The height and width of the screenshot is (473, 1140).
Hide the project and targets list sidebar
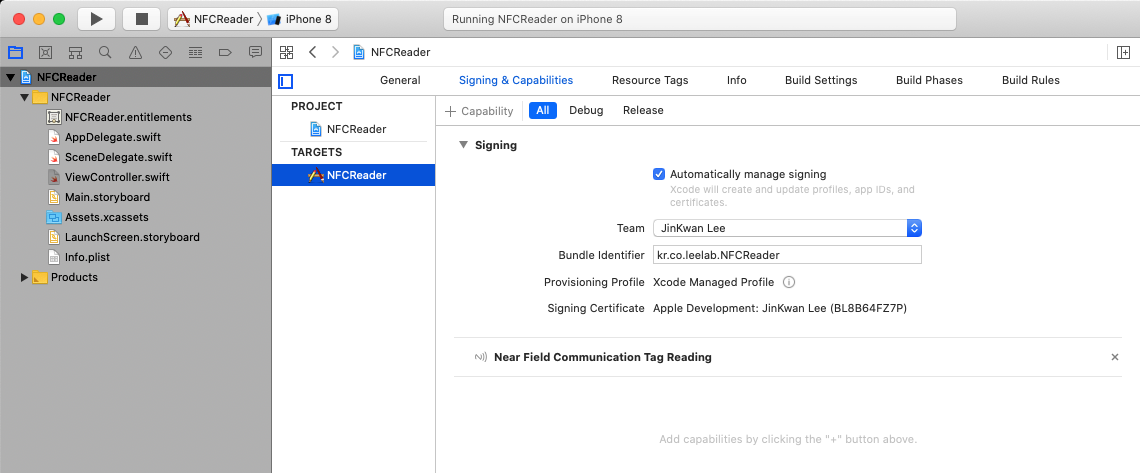point(286,81)
